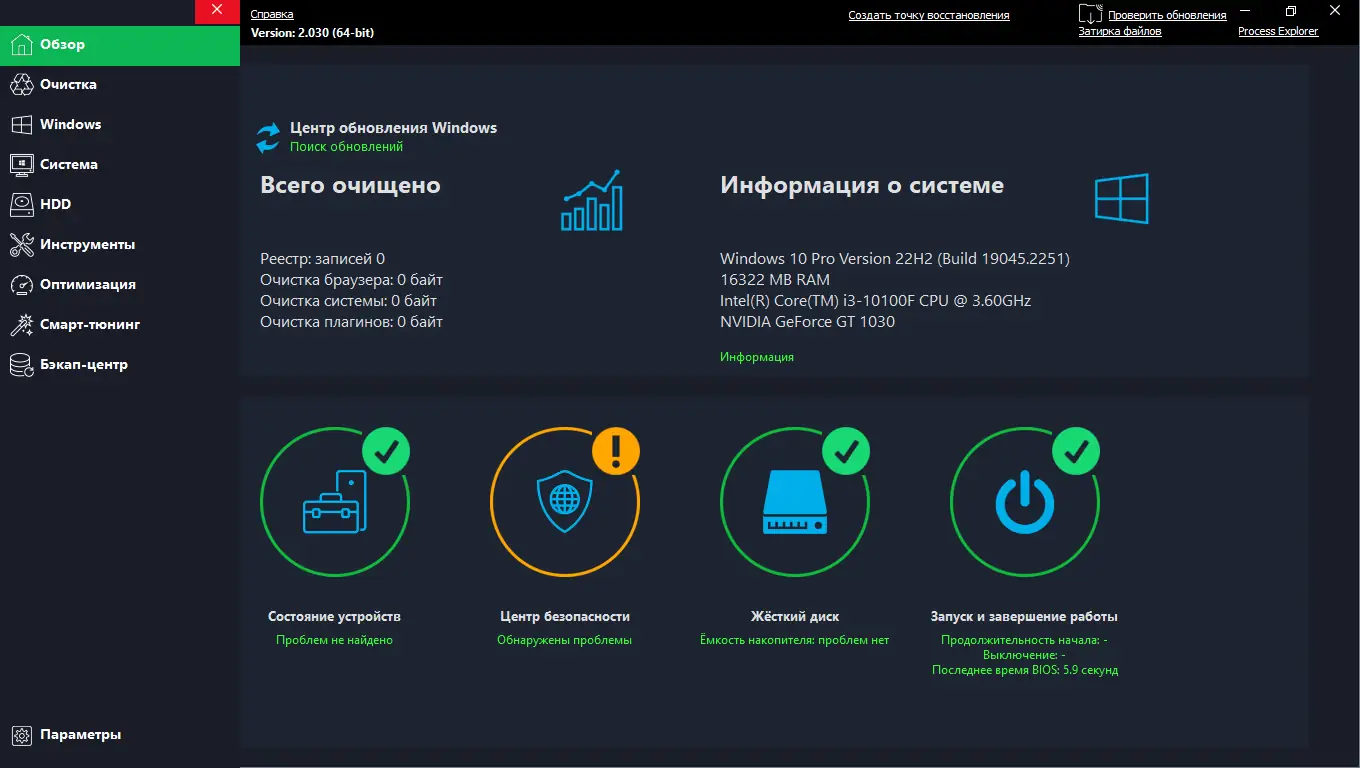
Task: Open the Справка help link
Action: 272,15
